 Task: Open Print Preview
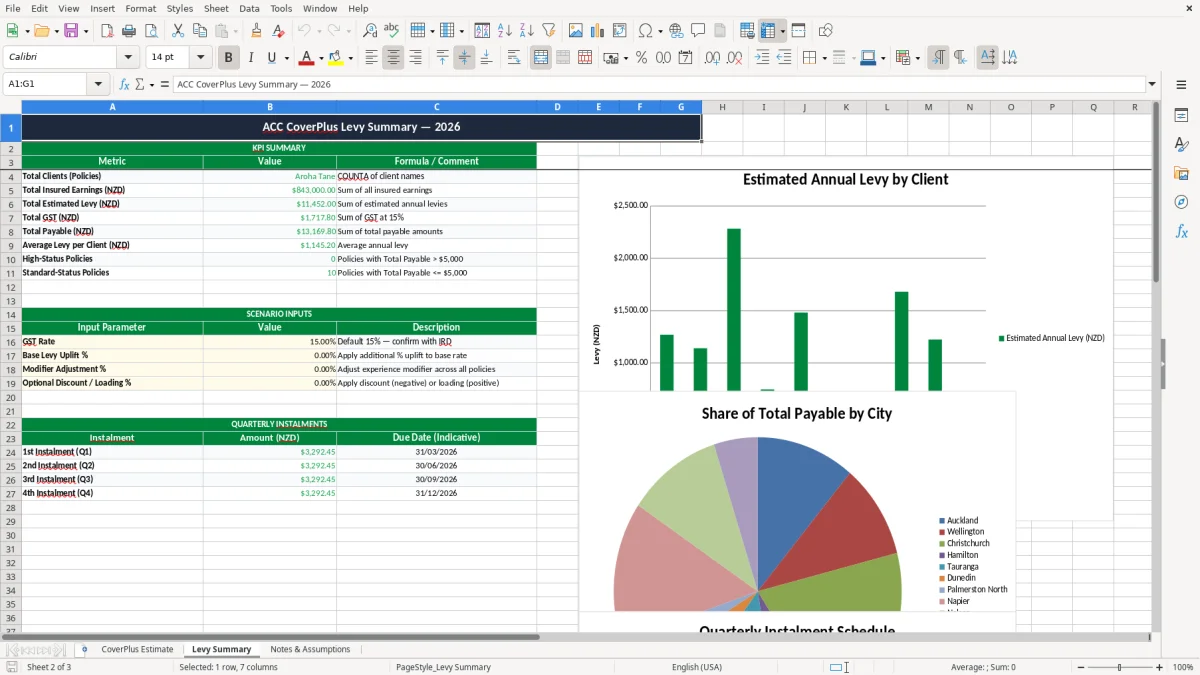coord(150,31)
